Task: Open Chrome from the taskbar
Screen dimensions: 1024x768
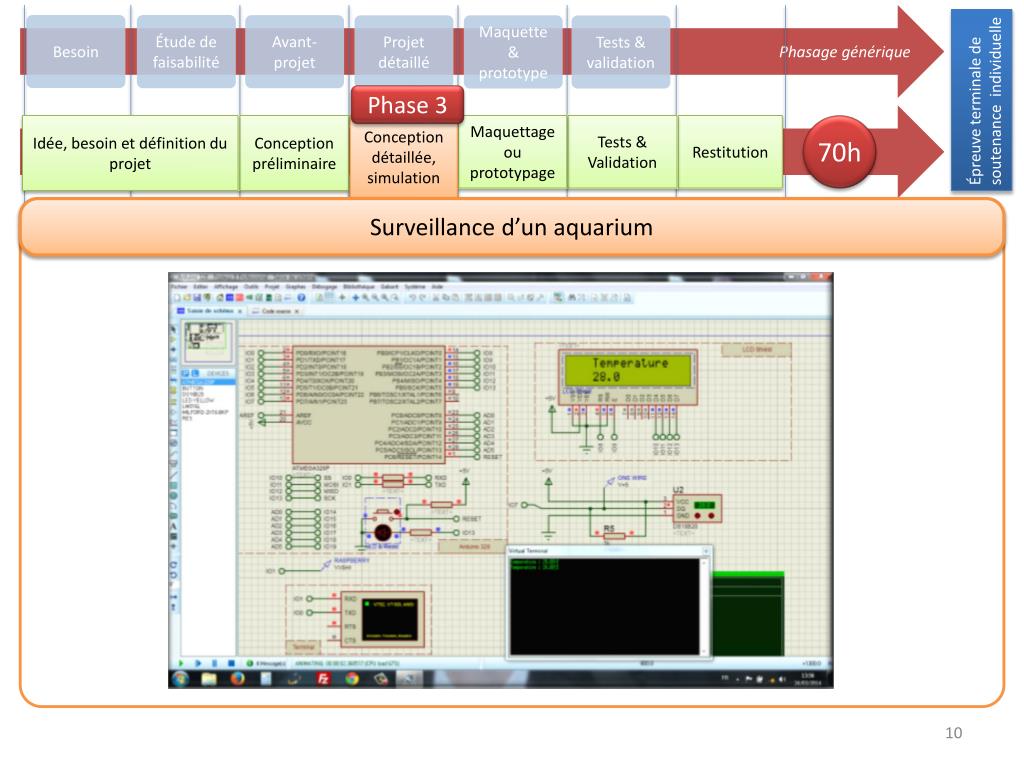Action: pos(352,679)
